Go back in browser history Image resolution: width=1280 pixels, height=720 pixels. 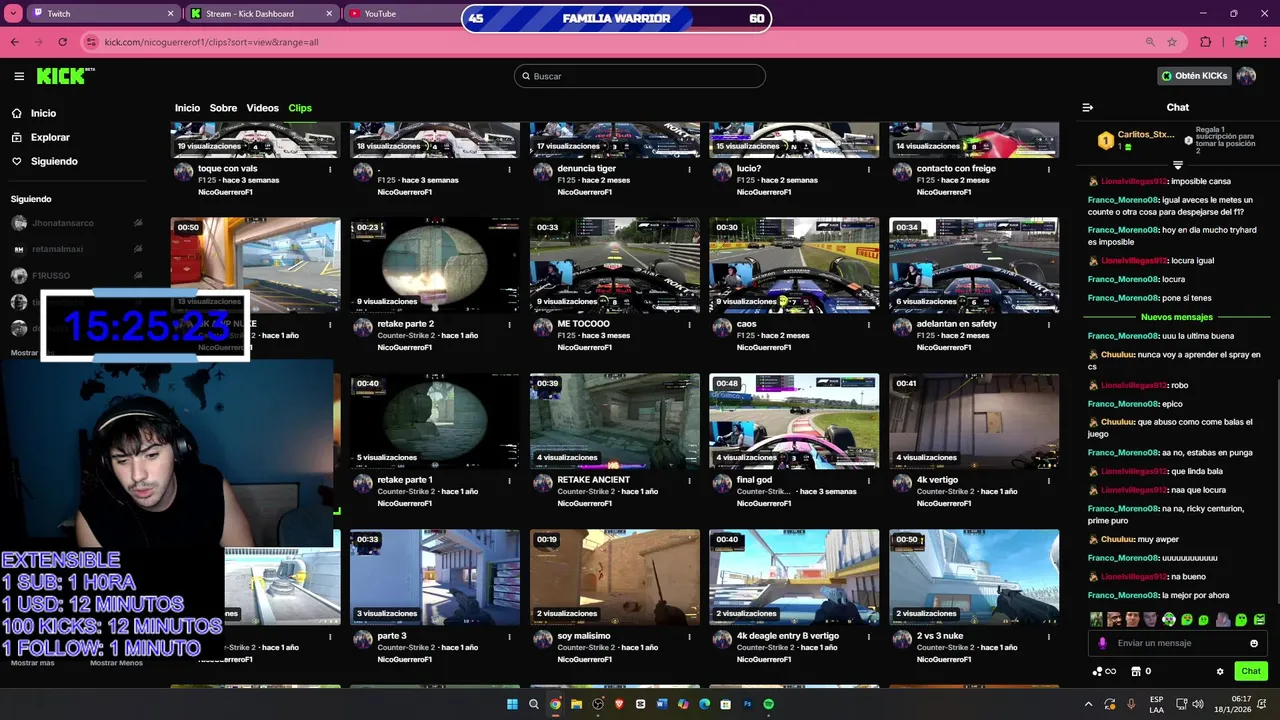coord(15,42)
